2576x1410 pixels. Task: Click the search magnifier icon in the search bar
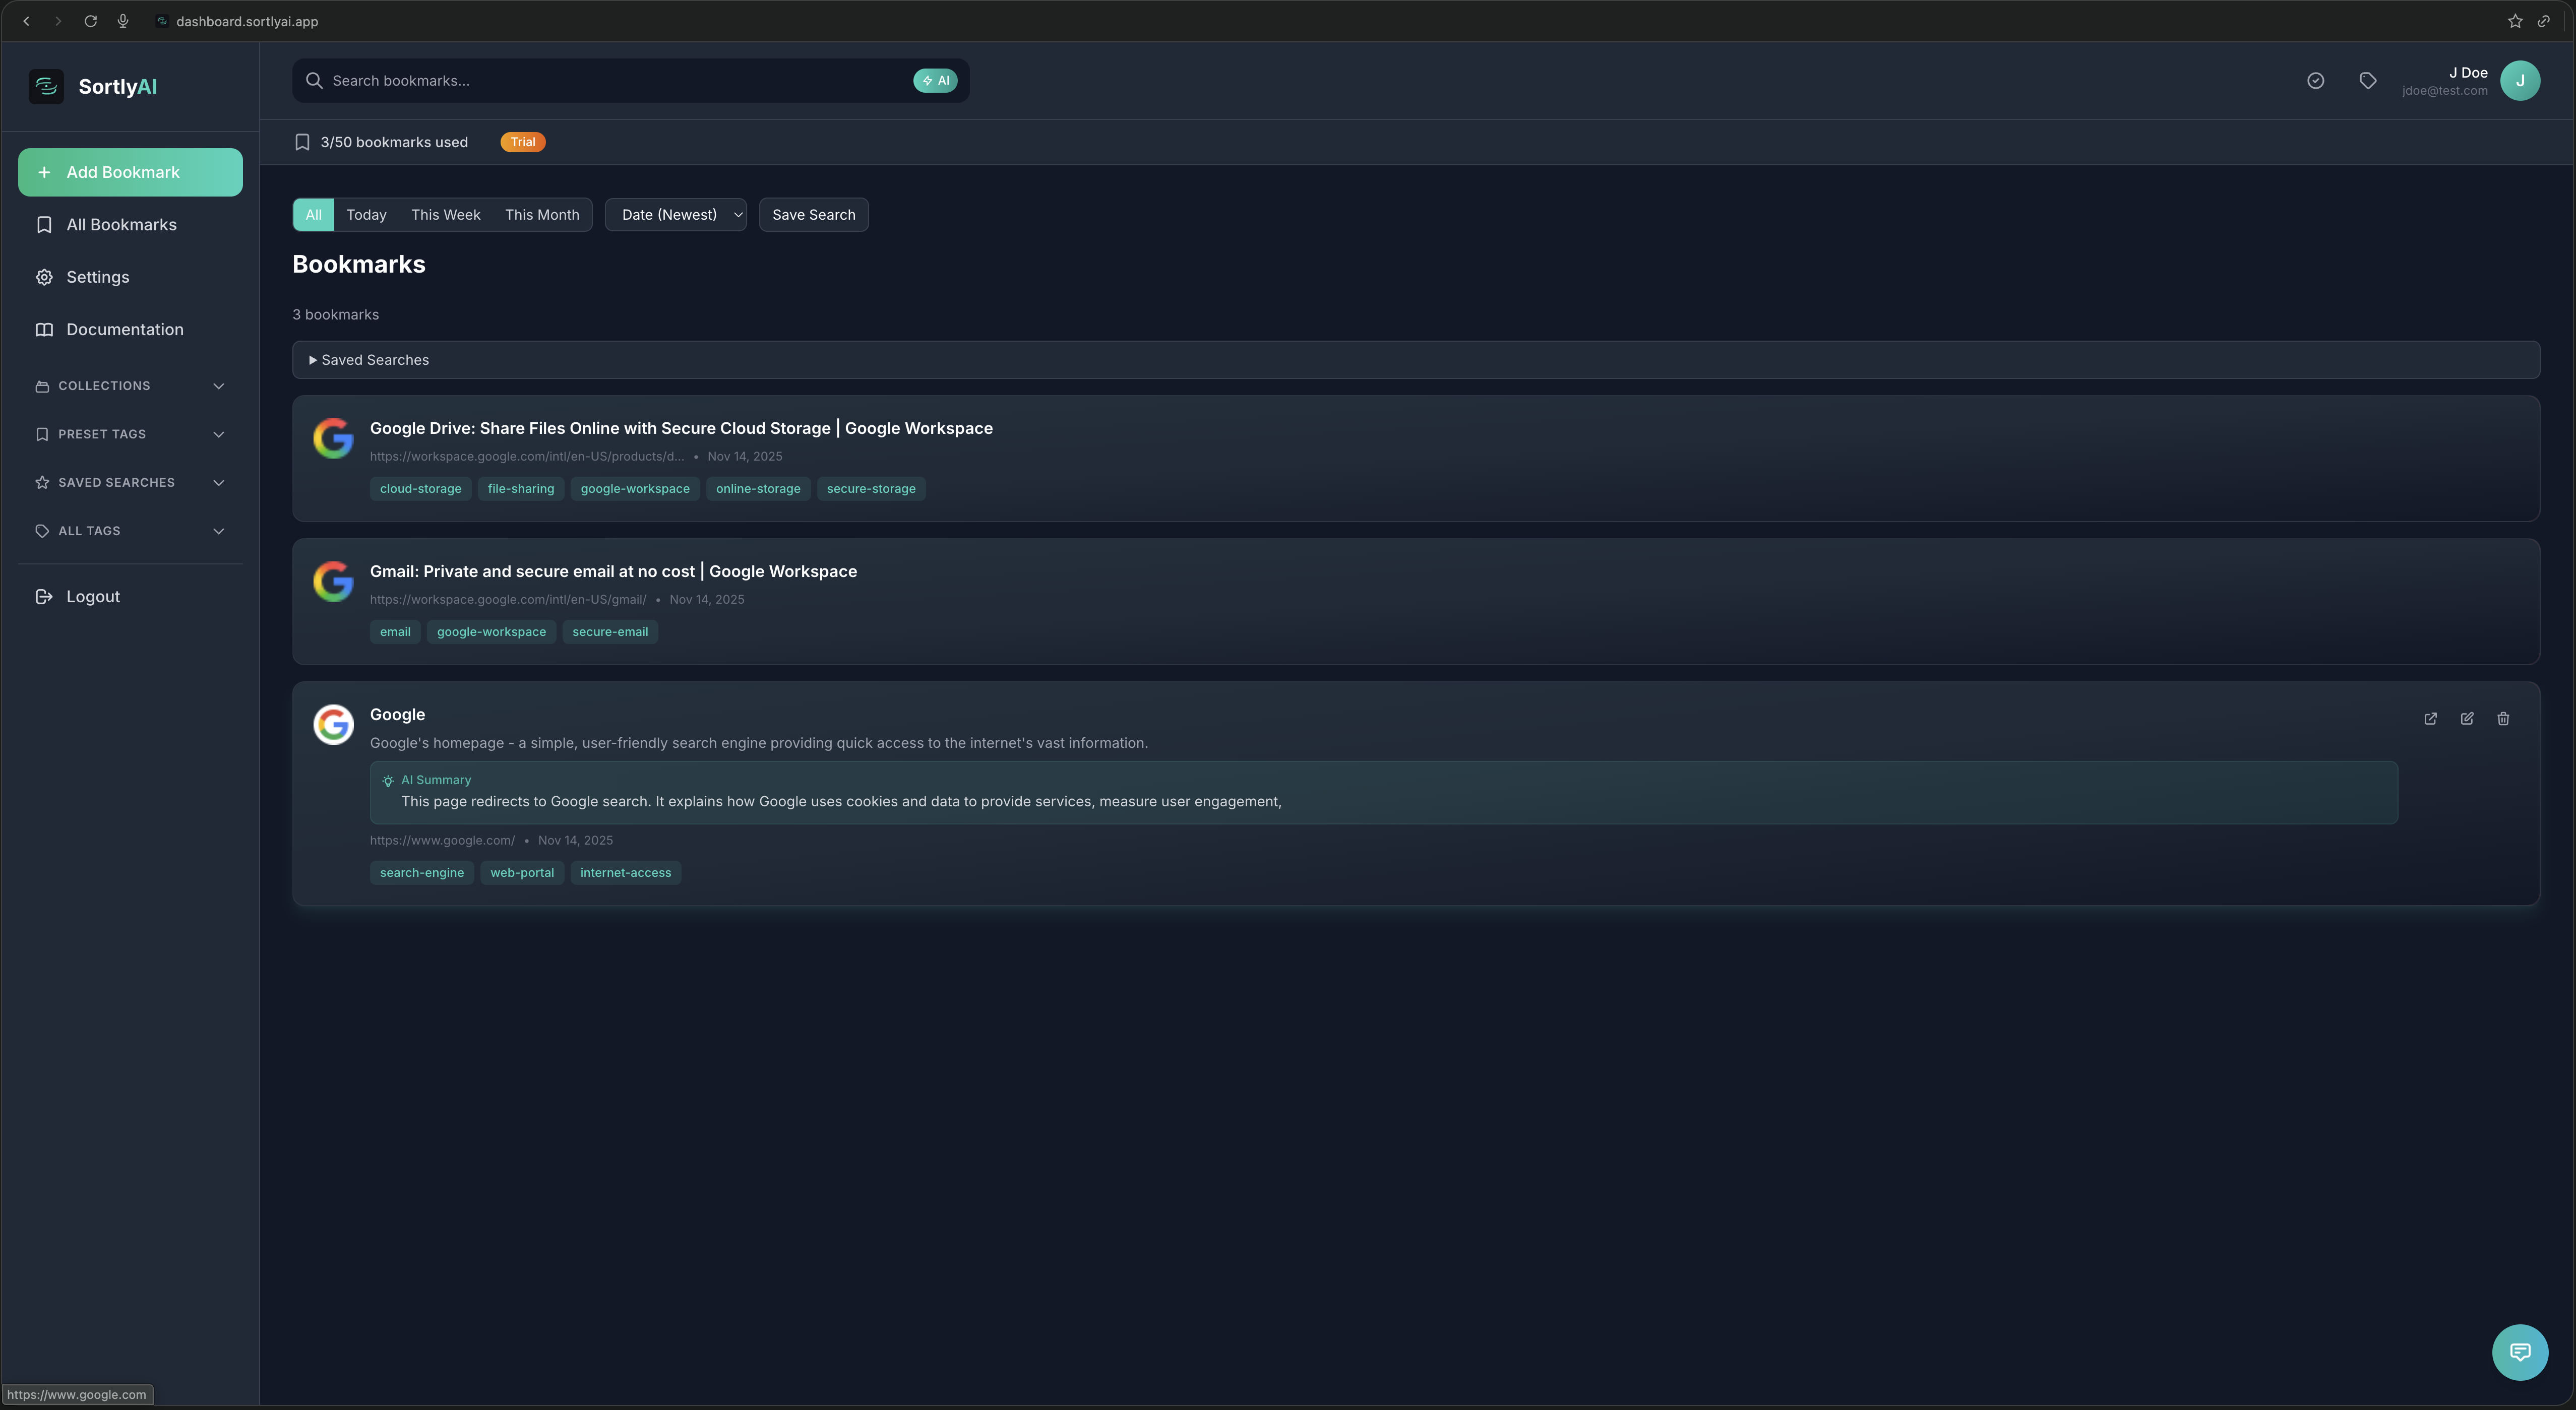(x=314, y=80)
